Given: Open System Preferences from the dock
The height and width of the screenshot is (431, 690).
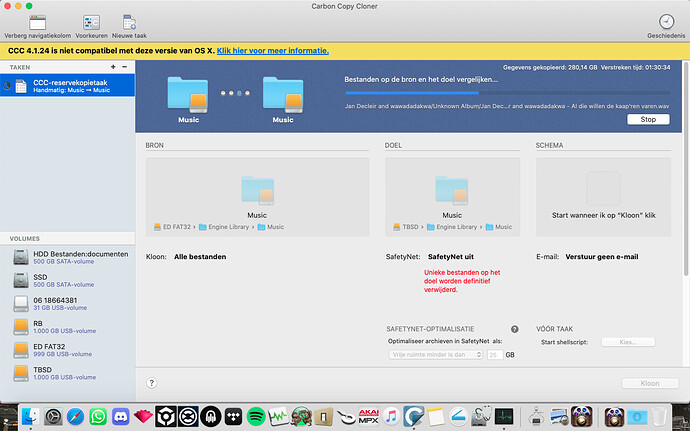Looking at the screenshot, I should click(53, 416).
